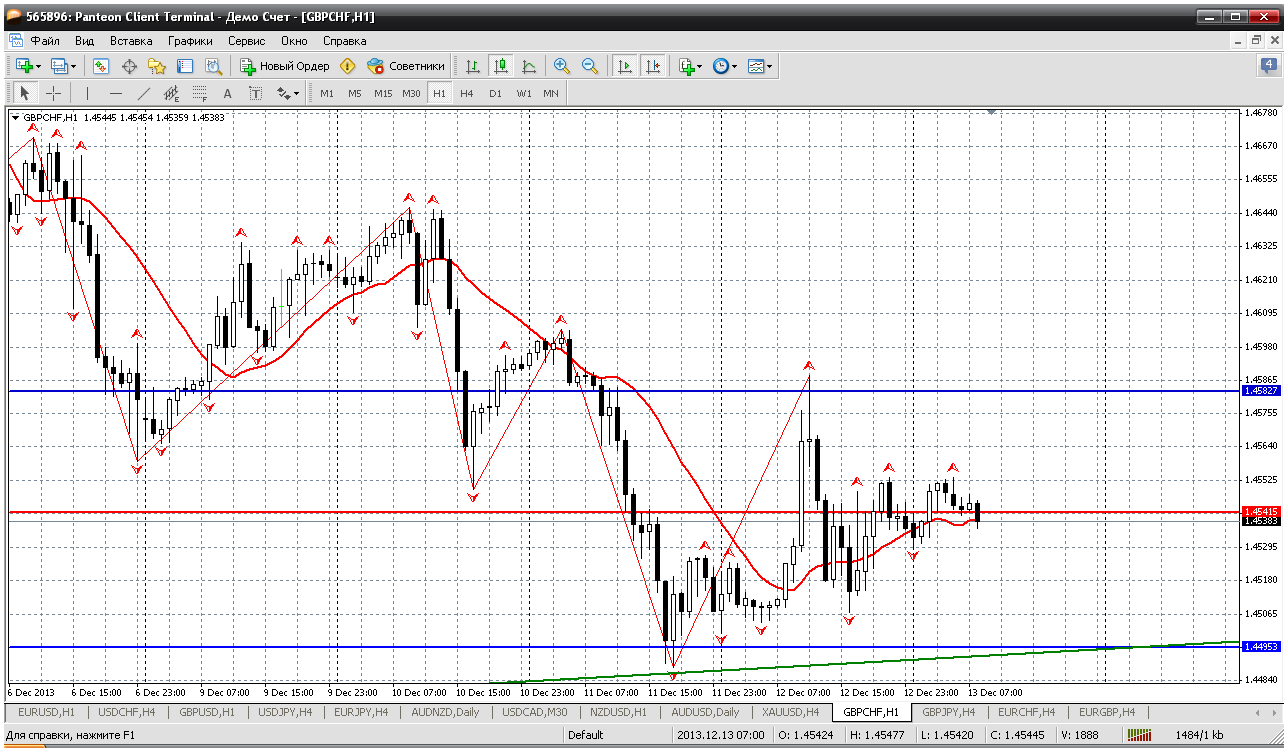Click the grey chart shift marker triangle
Screen dimensions: 1288x748
coord(992,113)
